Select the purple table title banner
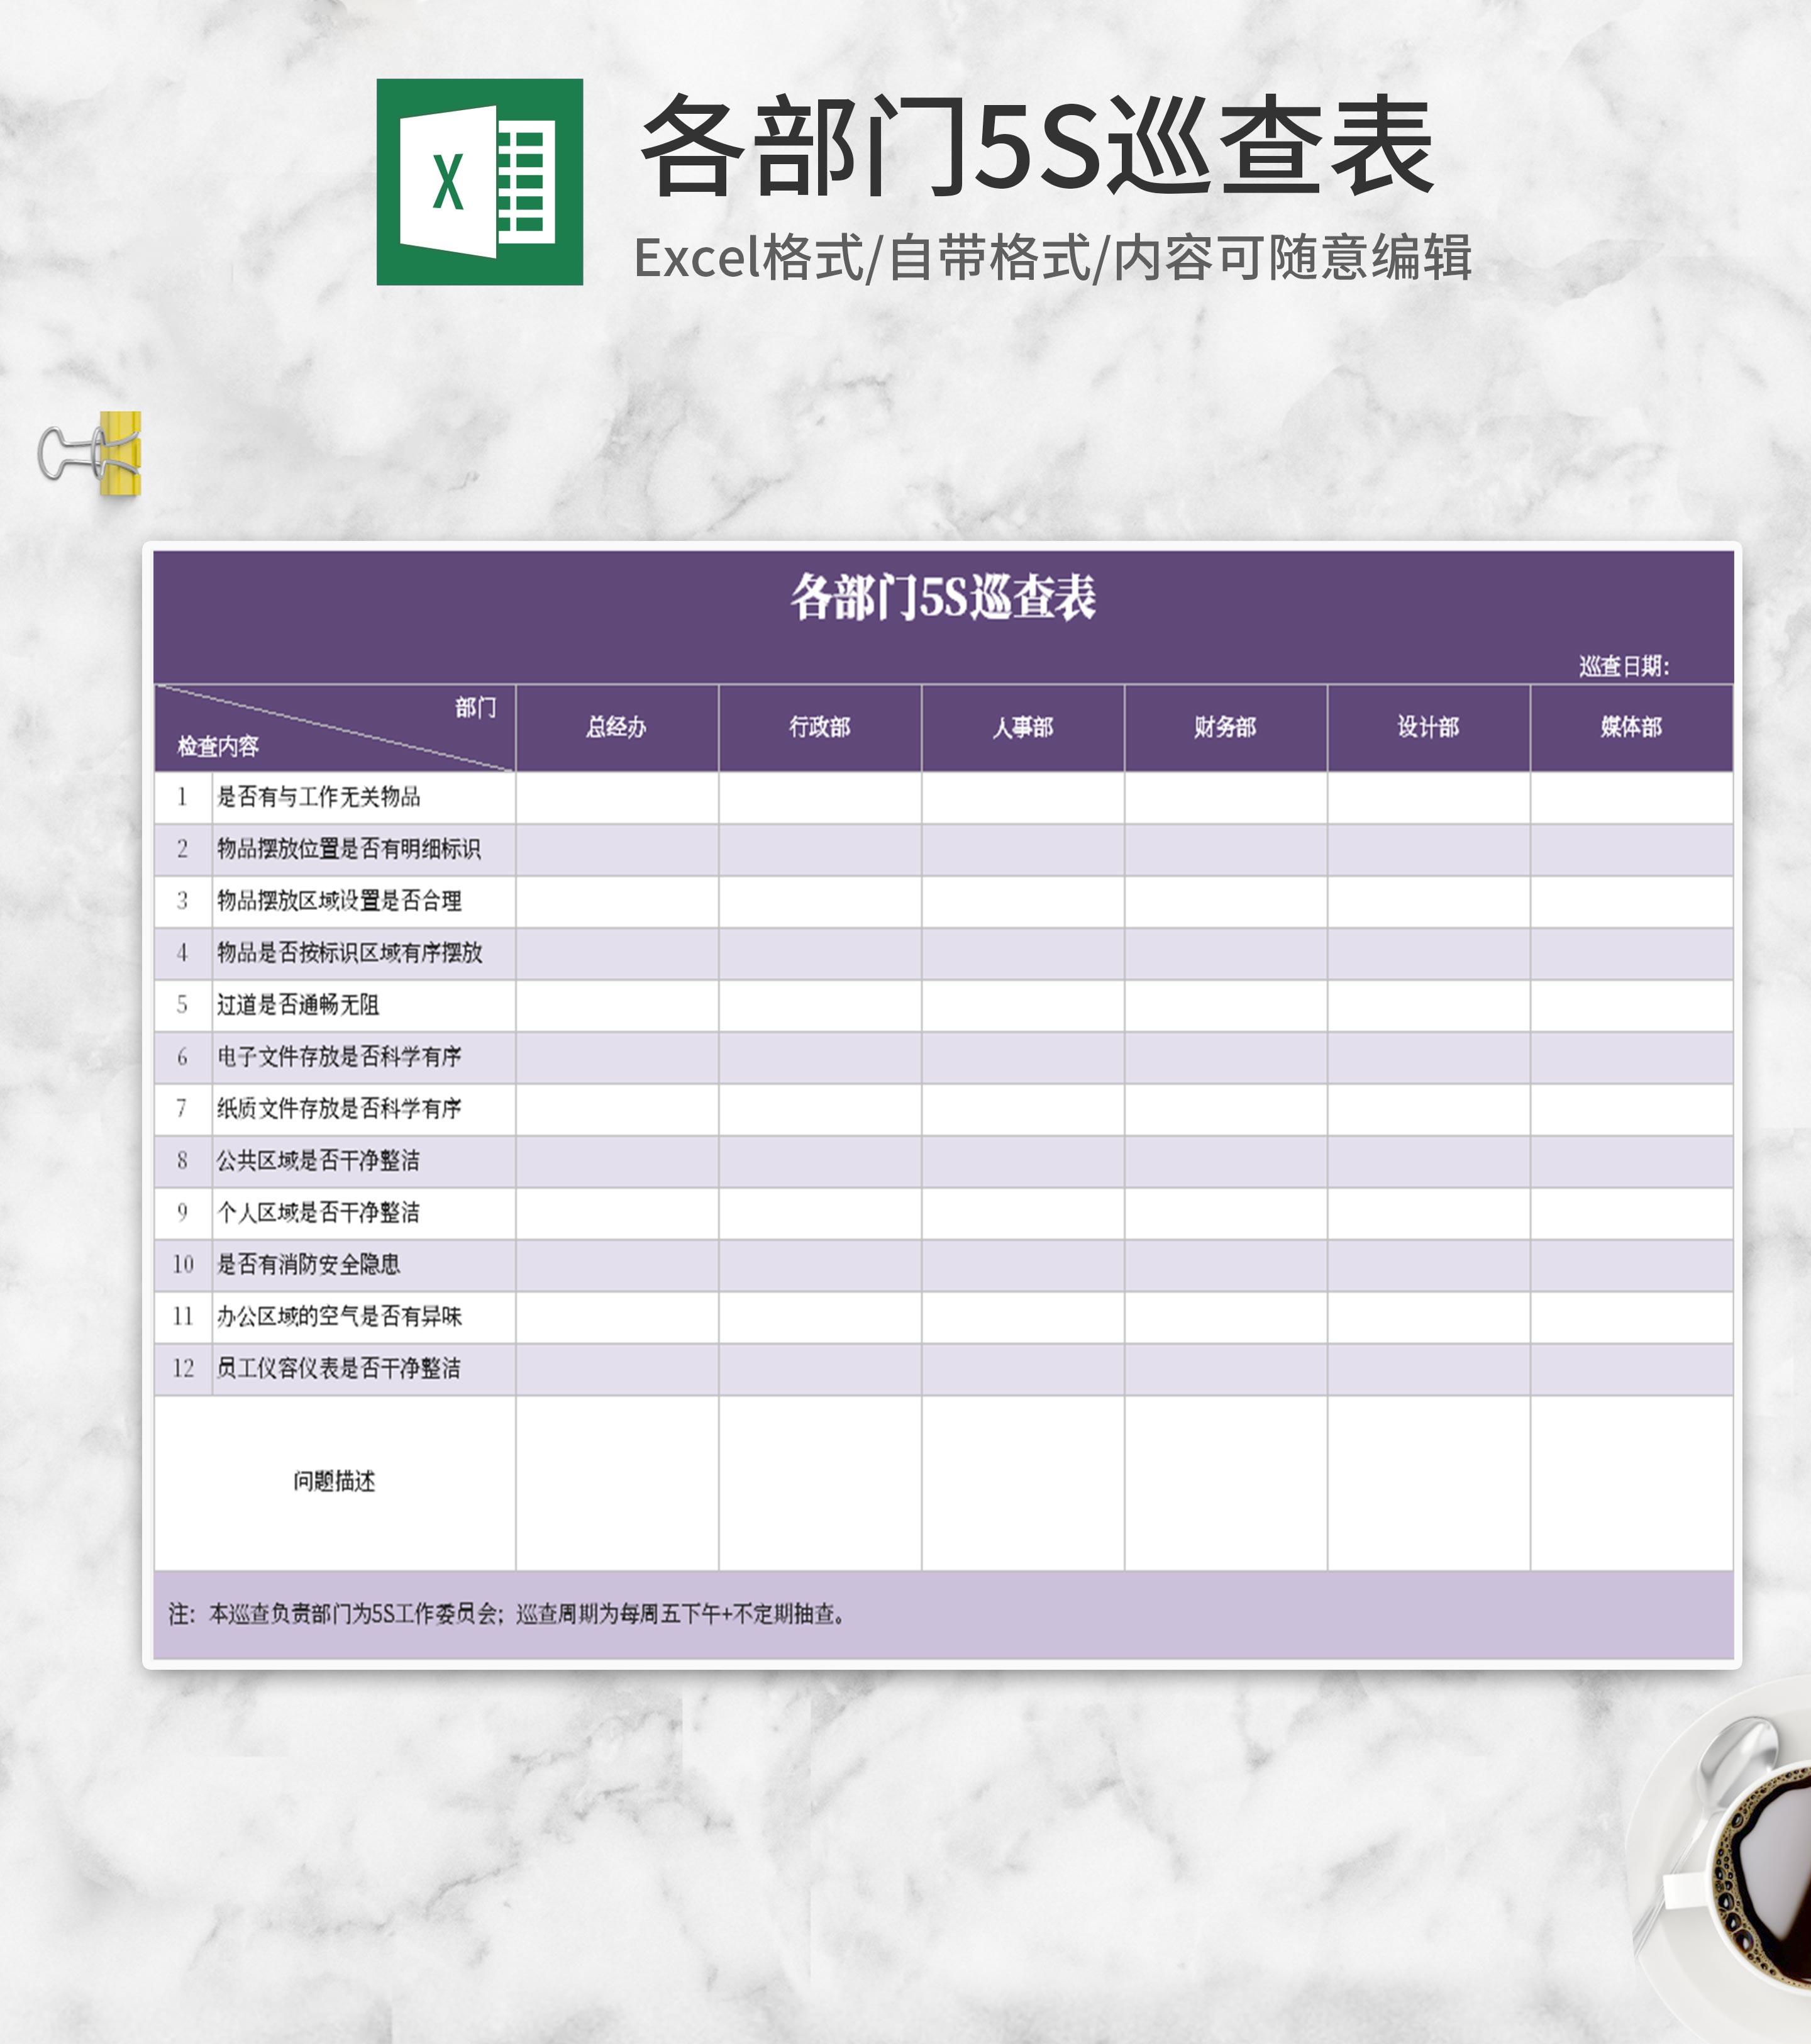 942,599
